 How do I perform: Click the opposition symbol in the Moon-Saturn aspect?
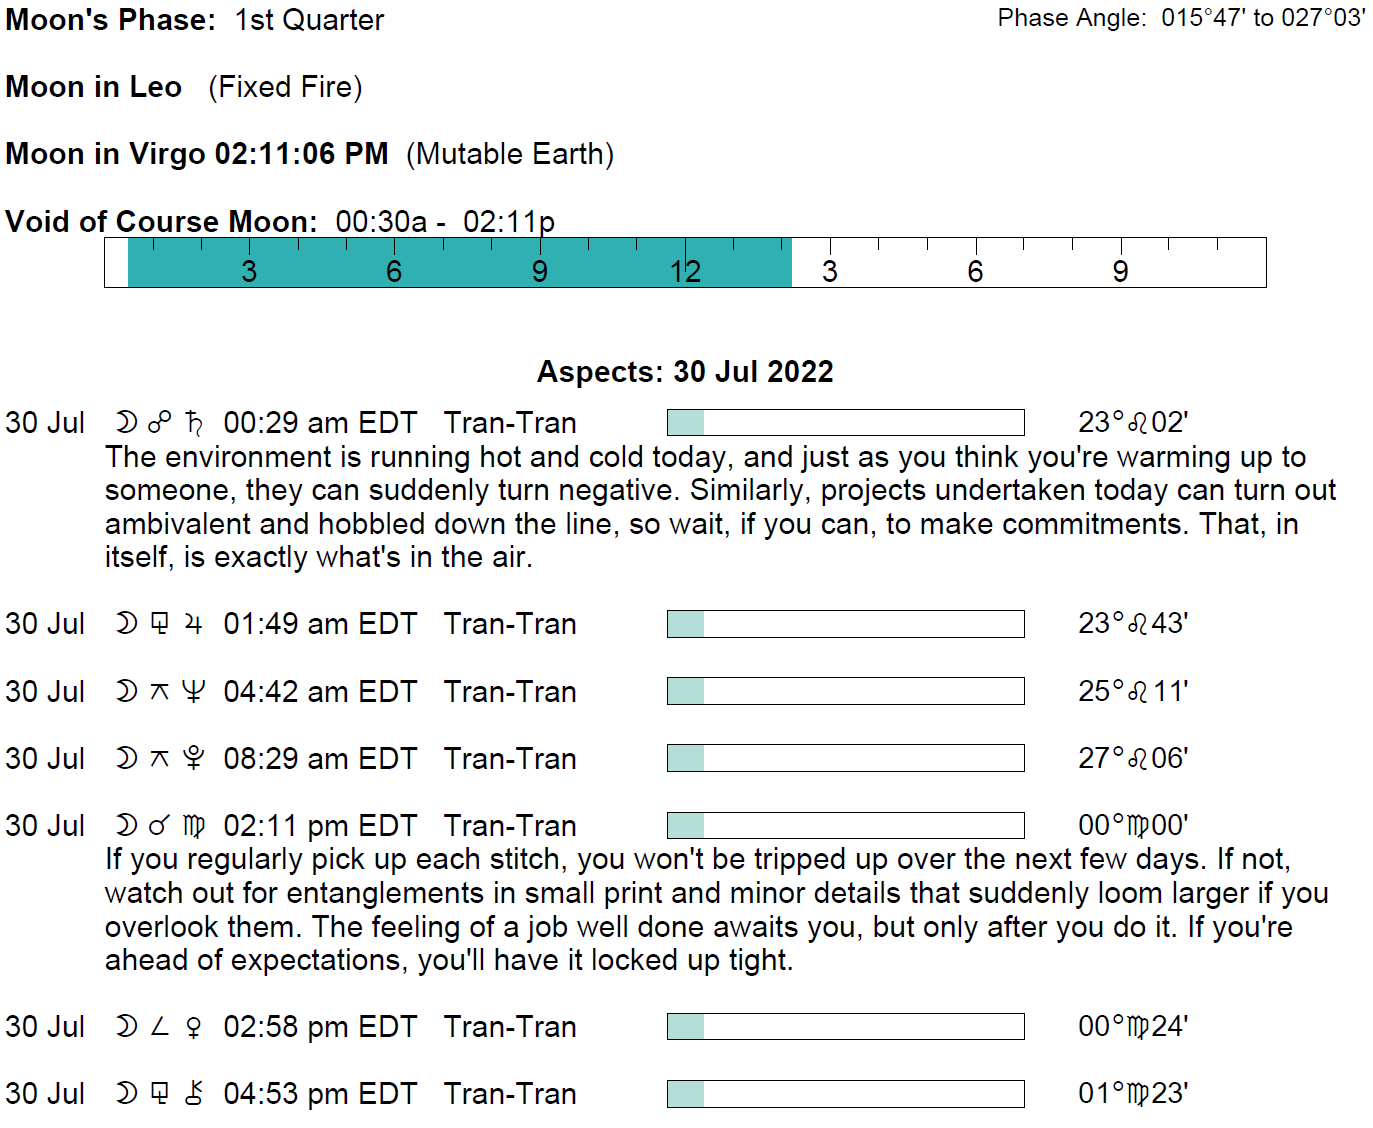(x=160, y=424)
